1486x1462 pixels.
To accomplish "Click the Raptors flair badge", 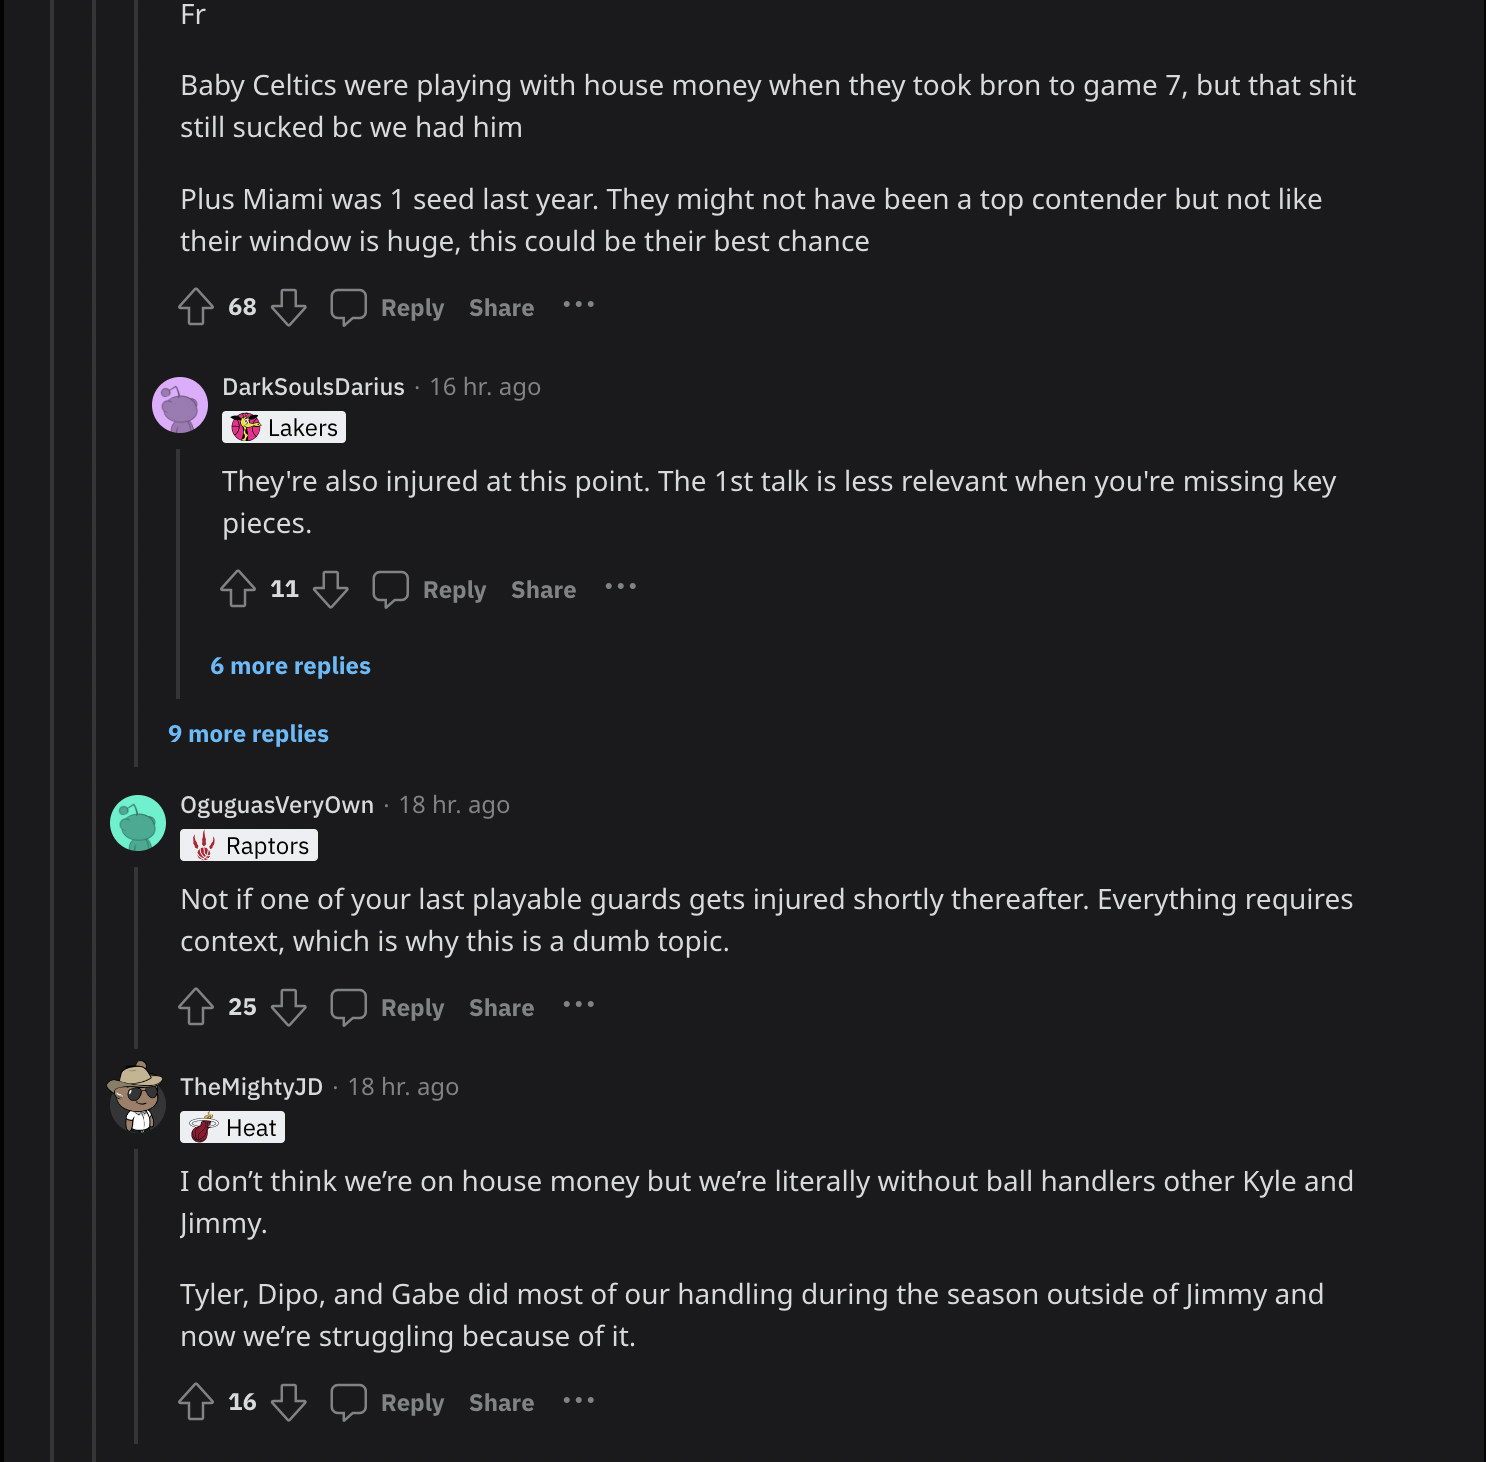I will tap(249, 846).
